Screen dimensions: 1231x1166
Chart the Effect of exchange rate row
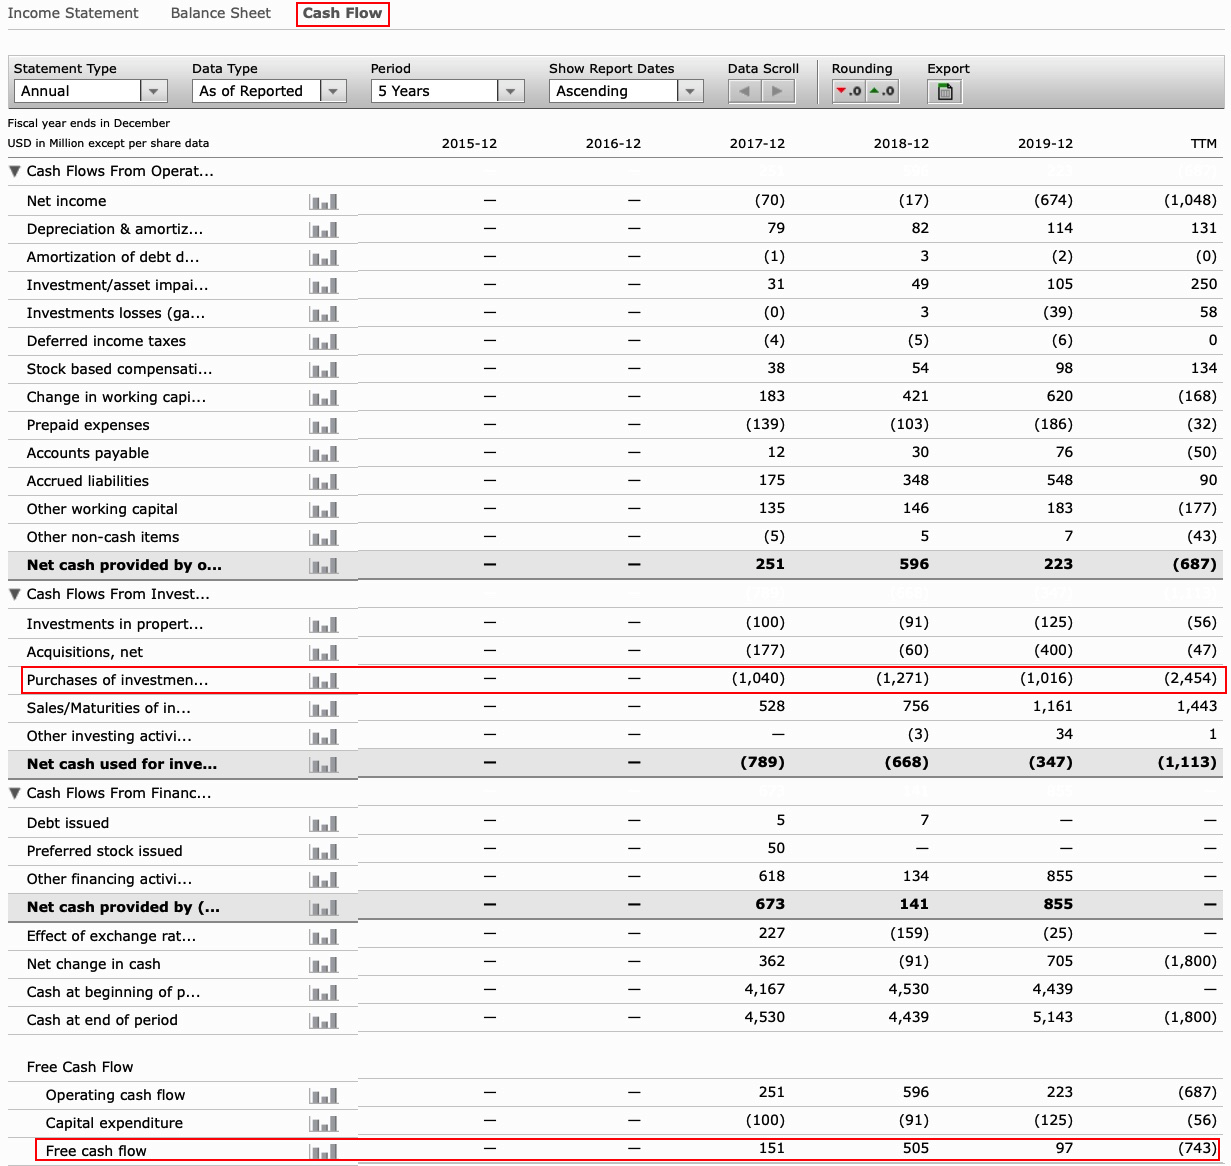[324, 937]
